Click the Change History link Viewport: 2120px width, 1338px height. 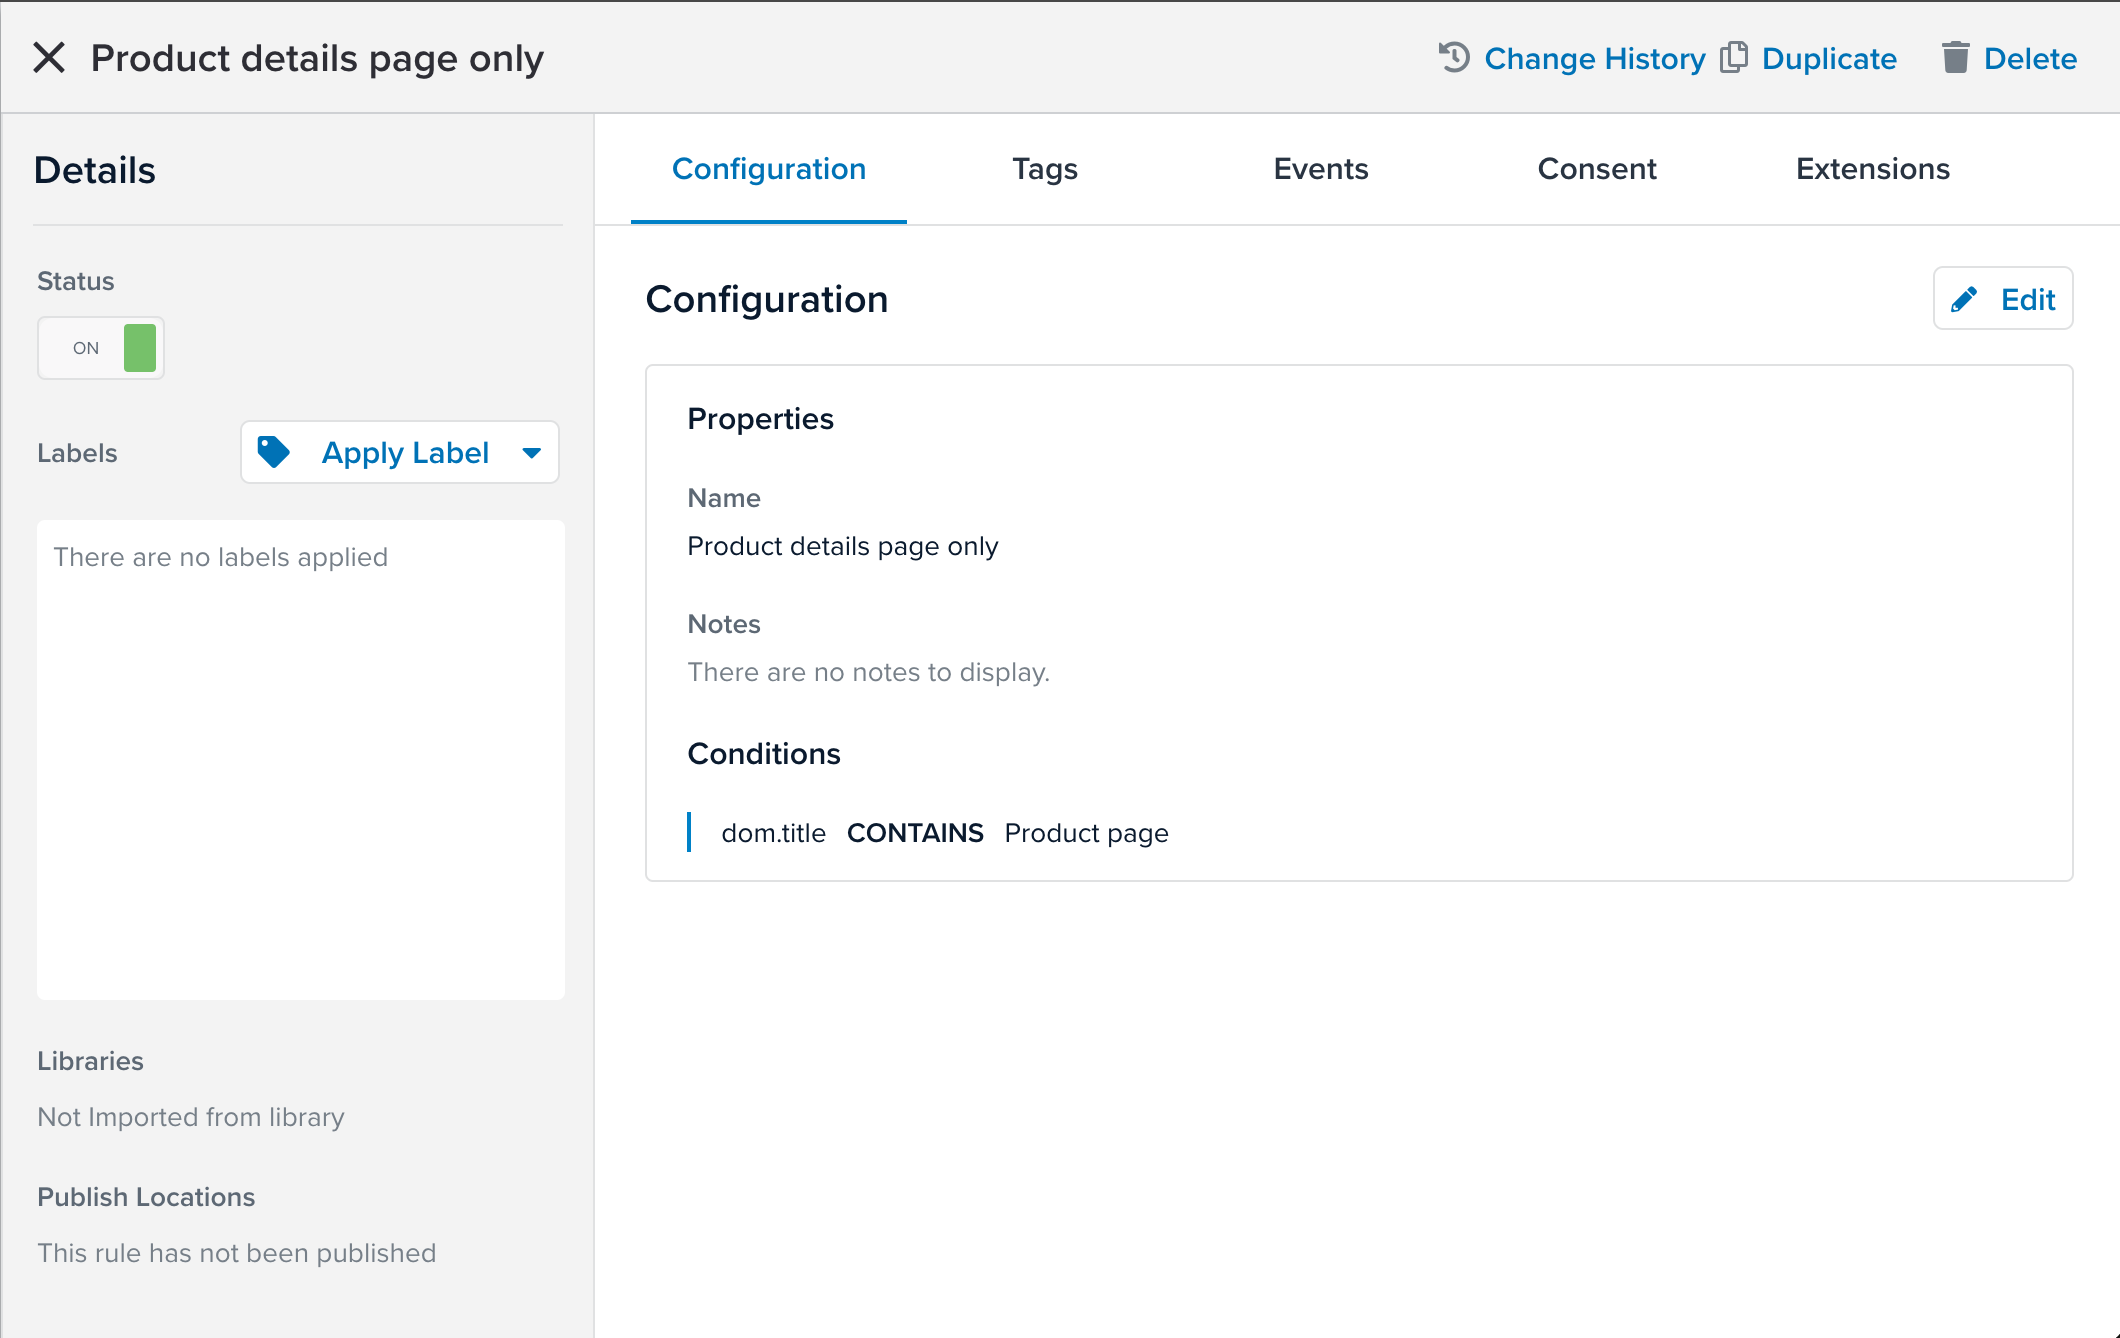coord(1594,59)
